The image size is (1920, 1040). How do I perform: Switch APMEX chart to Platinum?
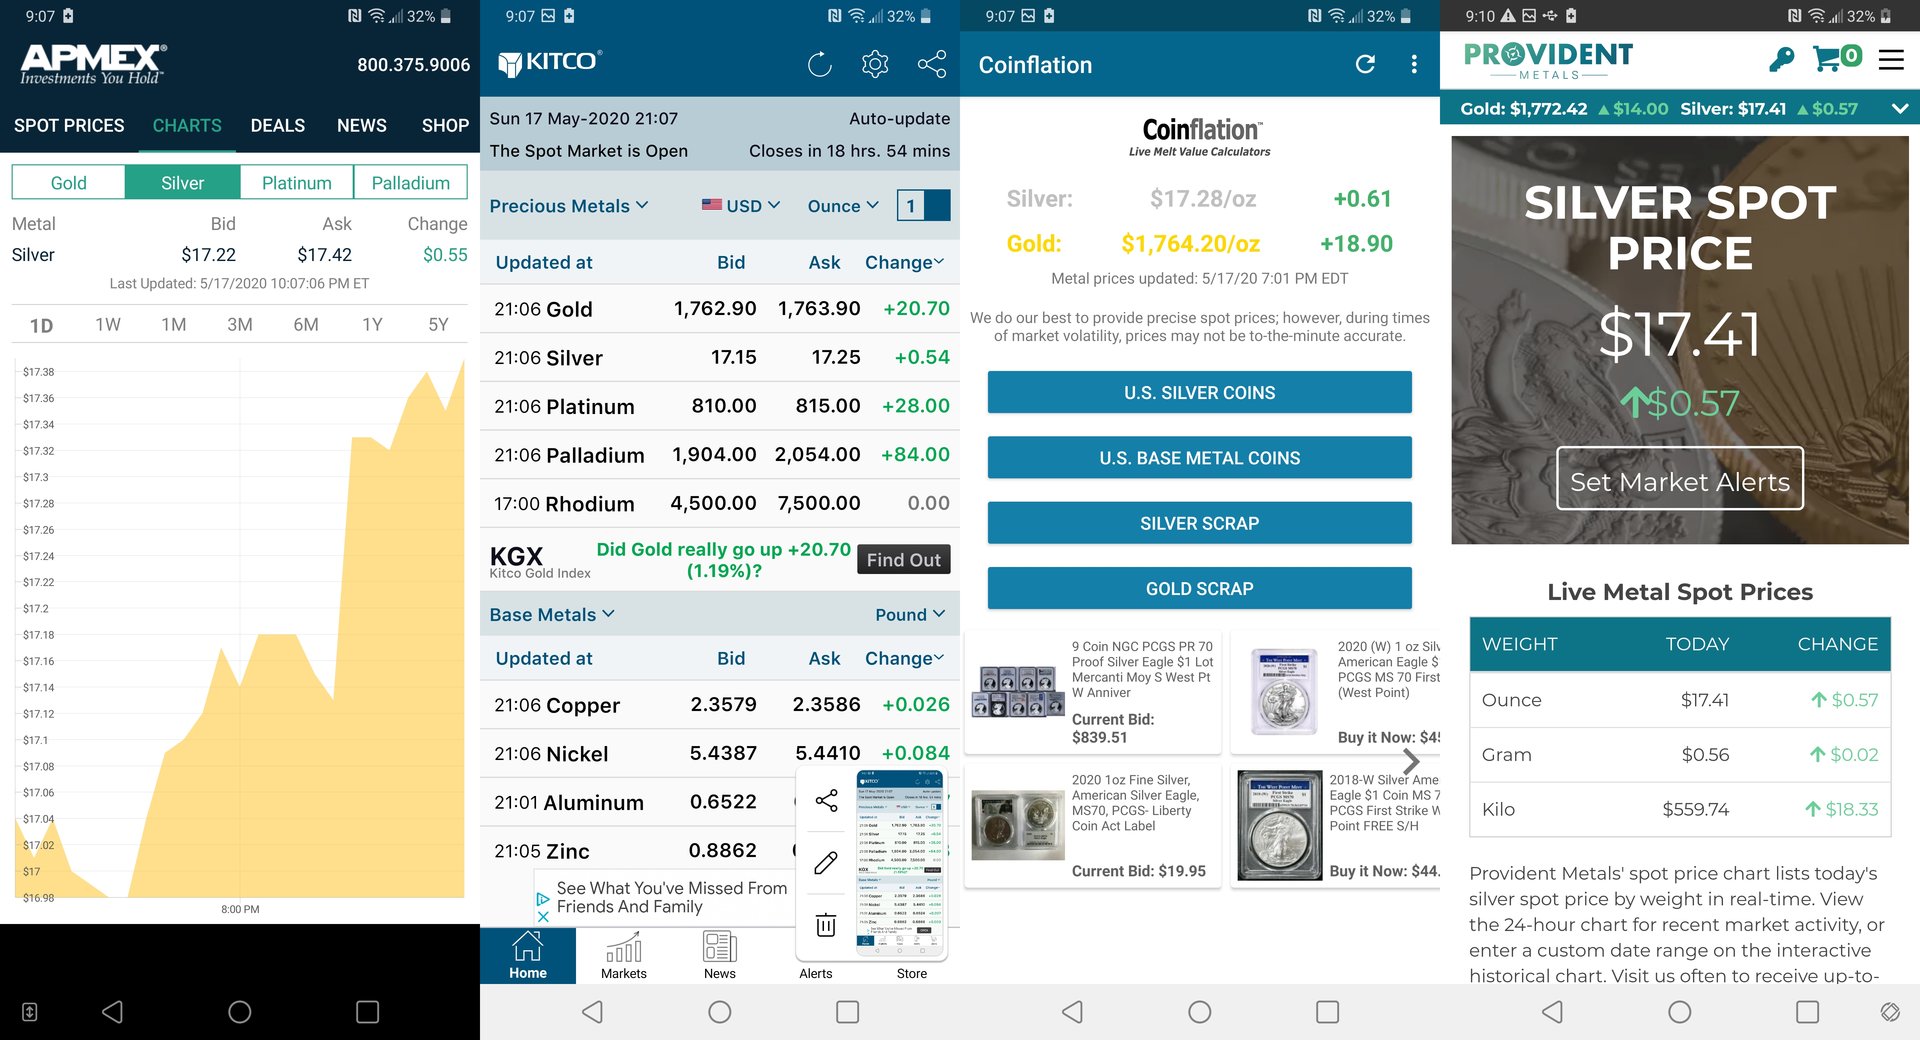coord(296,183)
